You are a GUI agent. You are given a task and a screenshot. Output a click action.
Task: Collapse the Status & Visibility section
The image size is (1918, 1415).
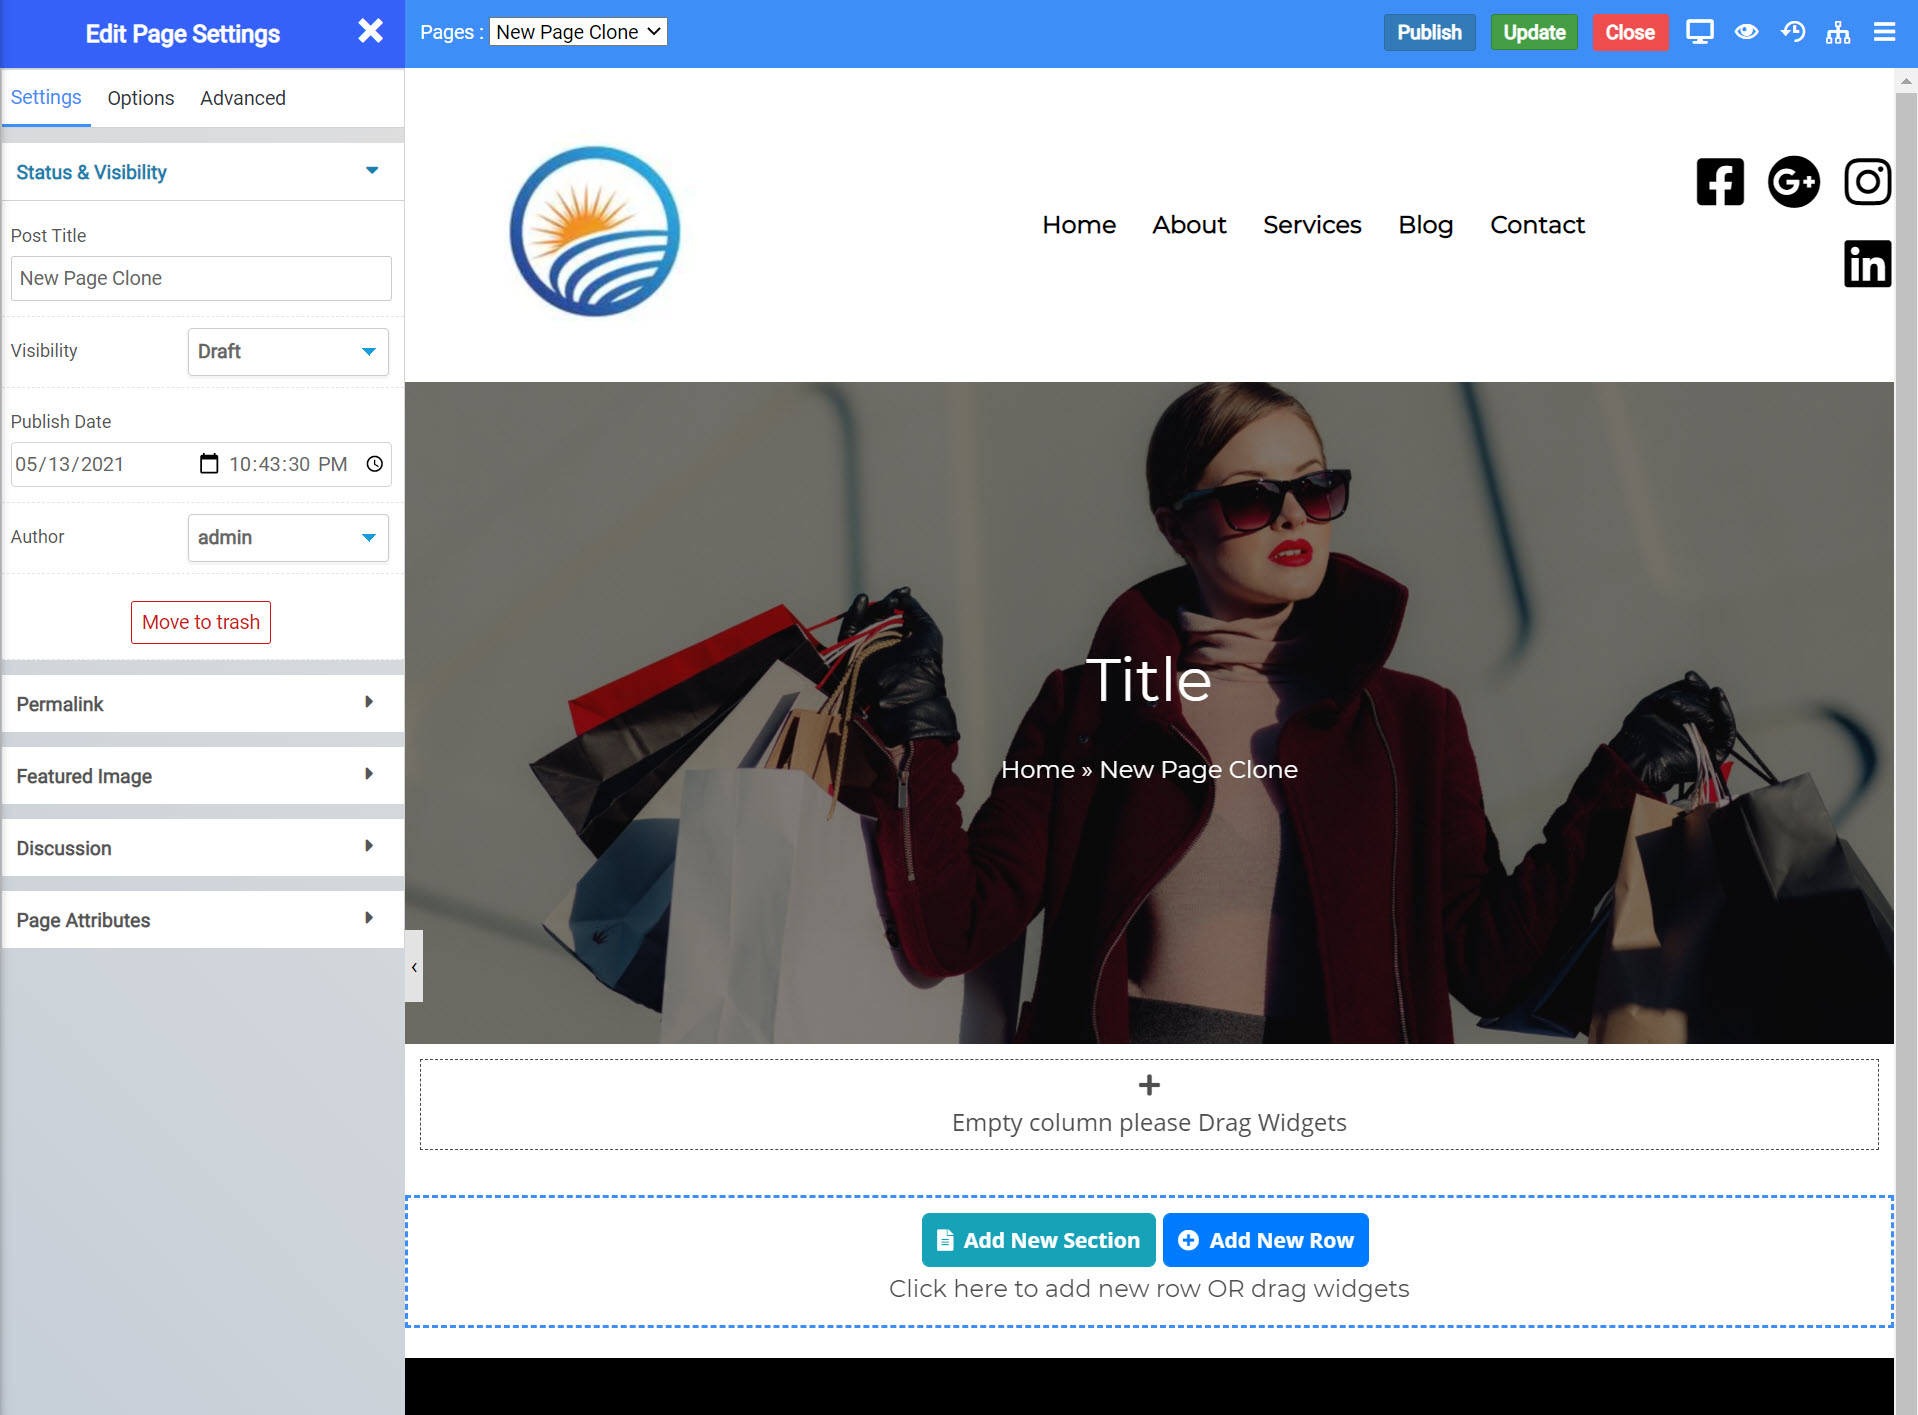point(371,170)
